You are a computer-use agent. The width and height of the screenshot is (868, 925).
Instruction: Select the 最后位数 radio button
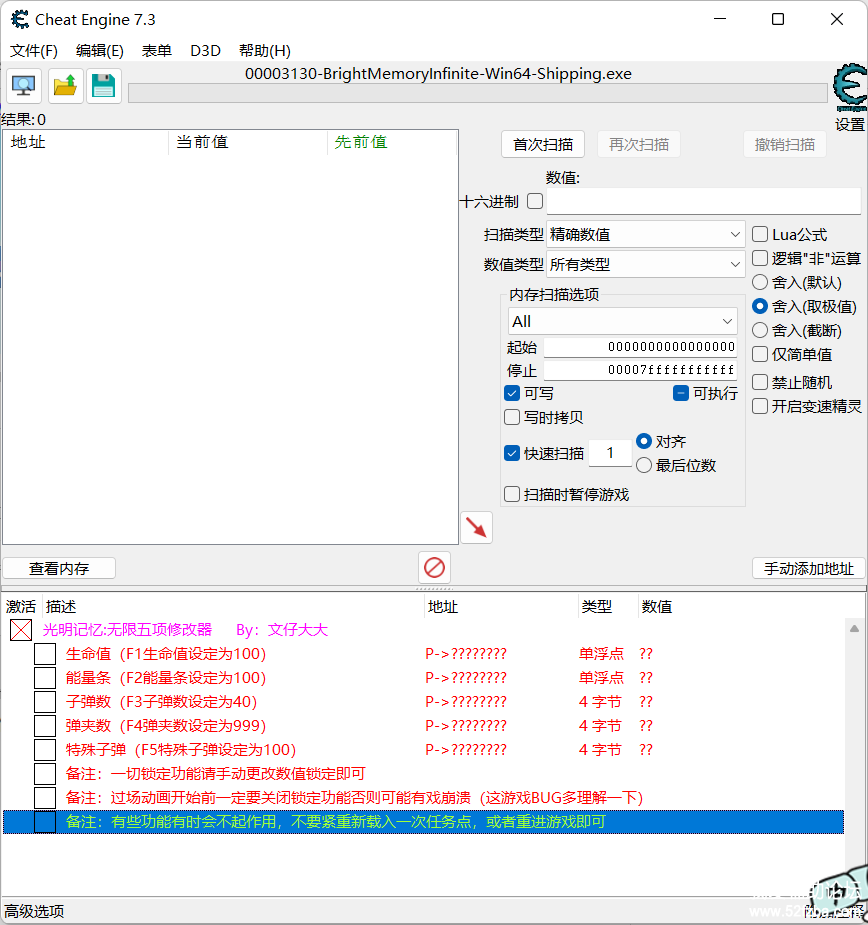coord(644,465)
